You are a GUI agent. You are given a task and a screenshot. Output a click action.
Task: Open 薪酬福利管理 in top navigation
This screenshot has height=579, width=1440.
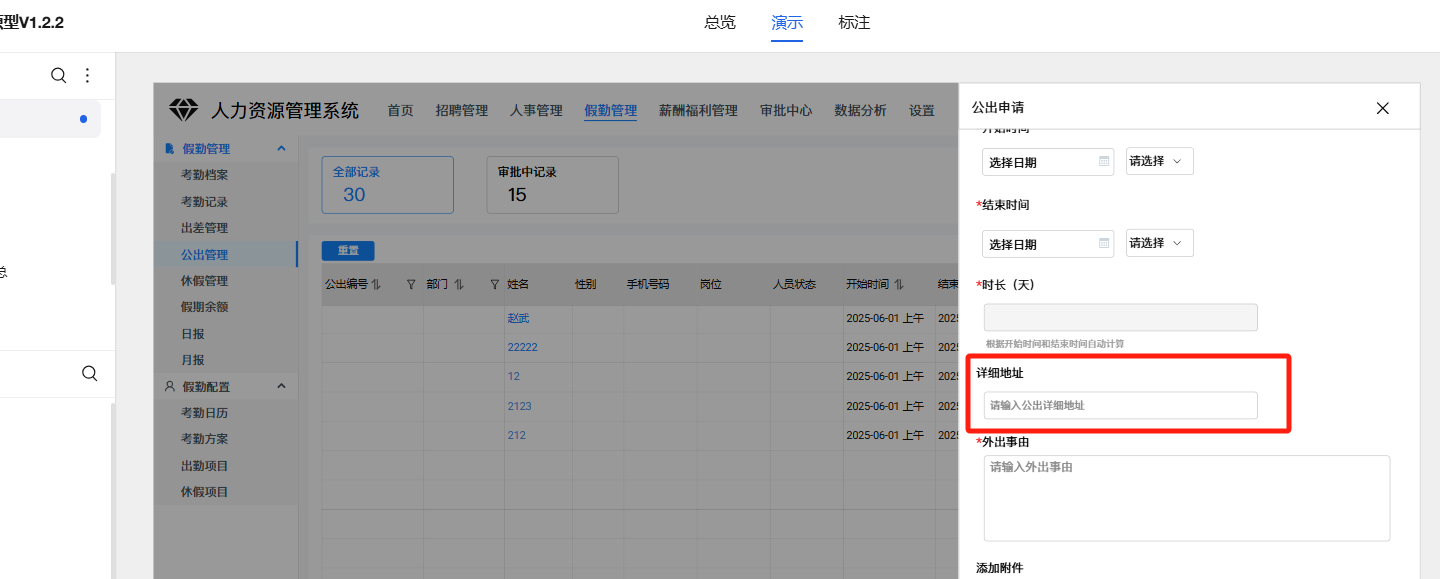(x=698, y=111)
